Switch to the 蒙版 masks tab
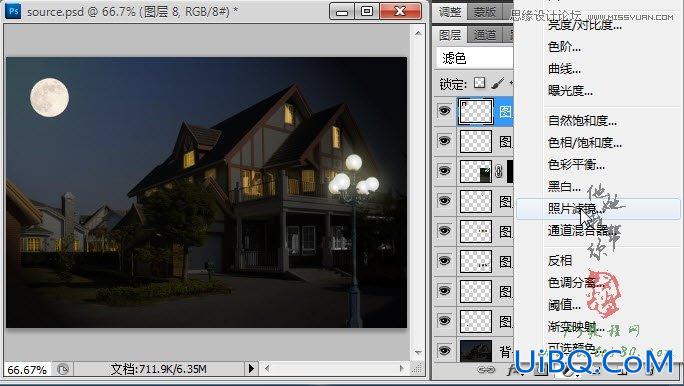Image resolution: width=684 pixels, height=386 pixels. (485, 12)
